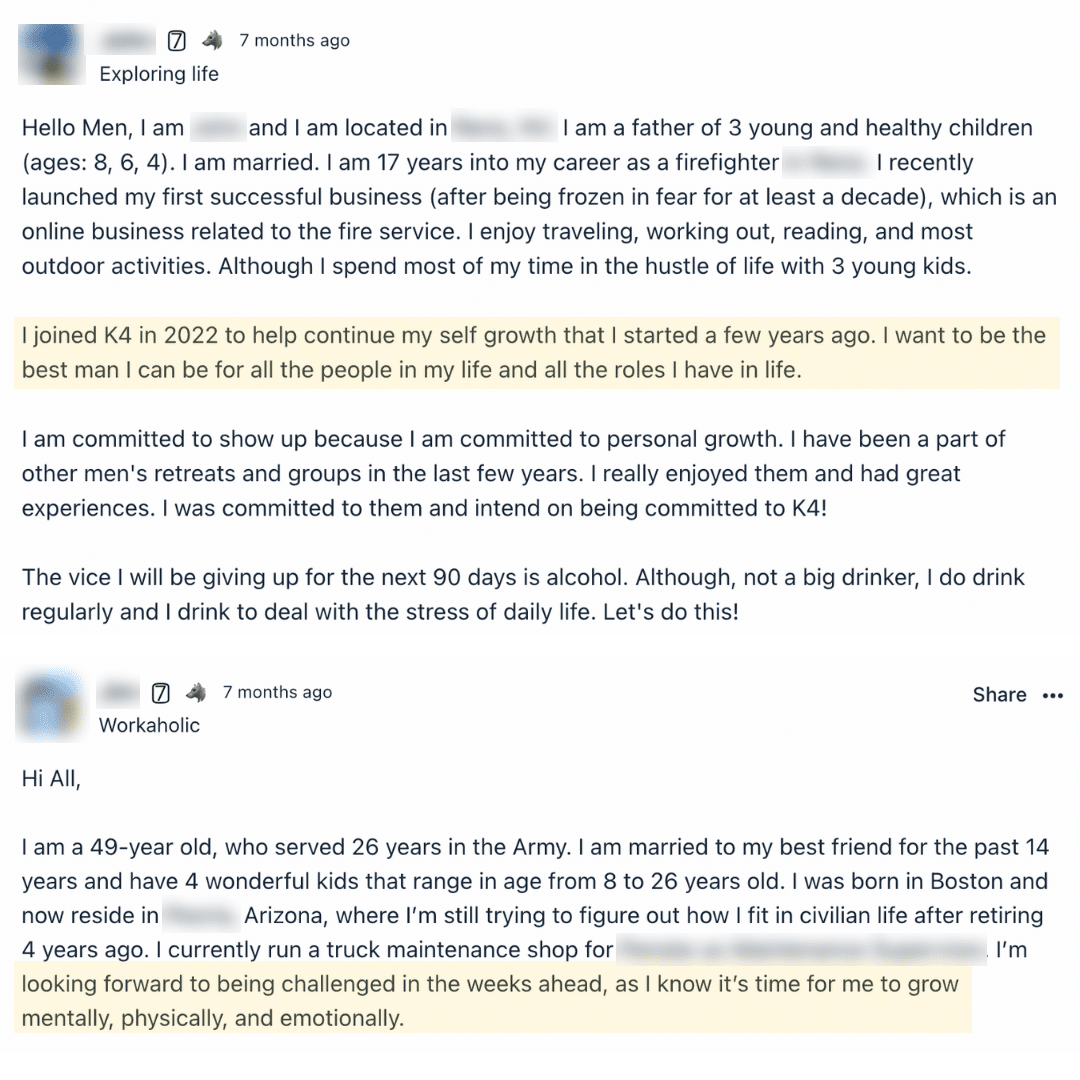1080x1080 pixels.
Task: Click the 'I am committed to show up' paragraph
Action: (x=513, y=473)
